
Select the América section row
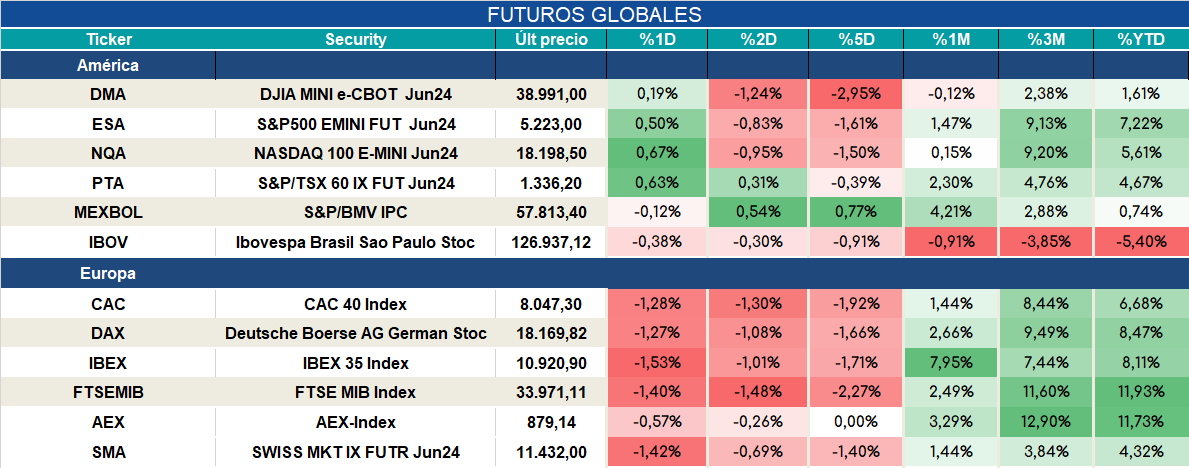[594, 66]
